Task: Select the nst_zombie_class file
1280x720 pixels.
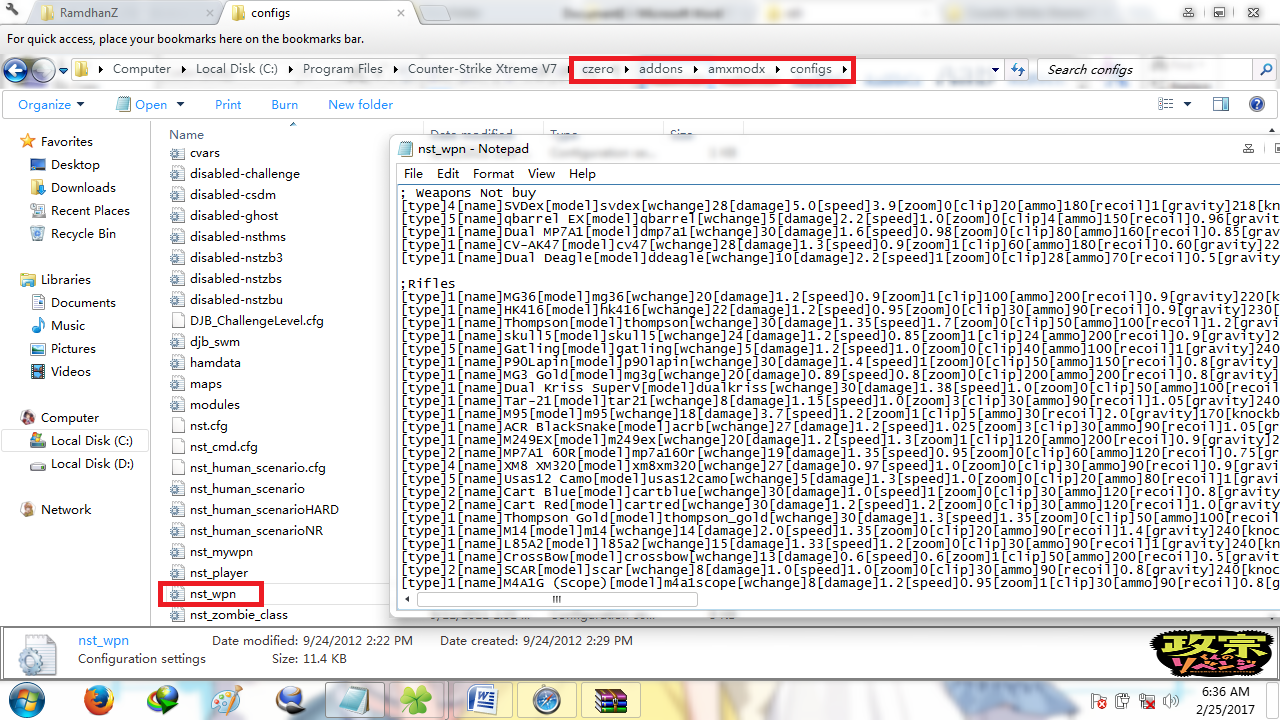Action: coord(228,615)
